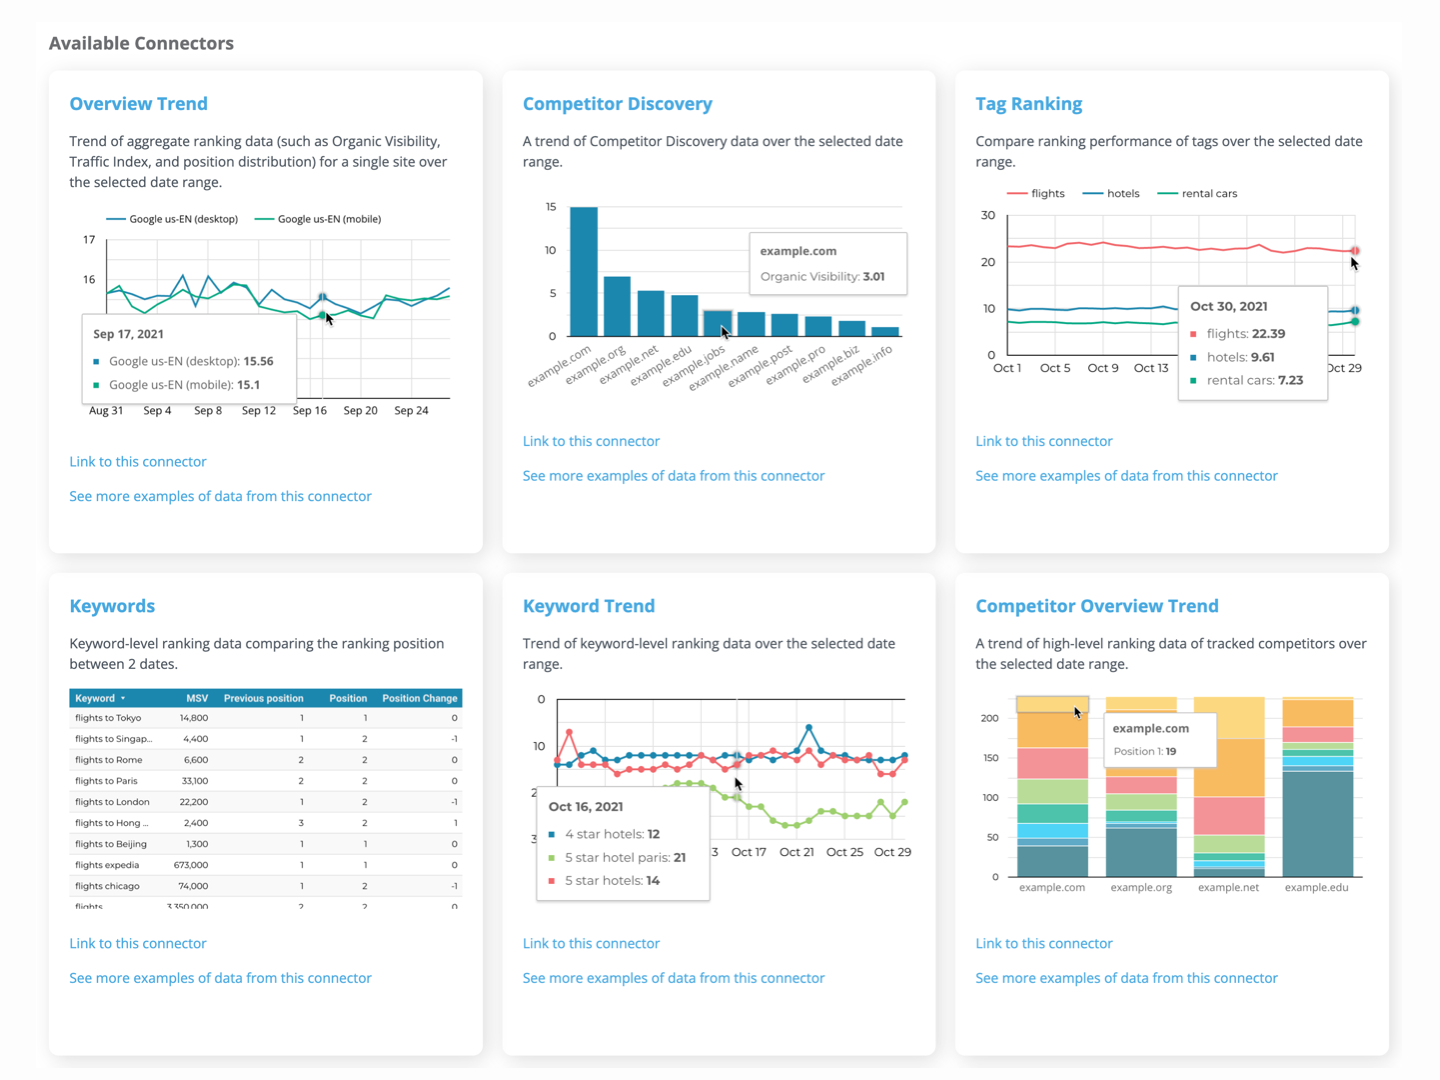Open the Keywords connector title
Screen dimensions: 1440x1080
[x=112, y=606]
